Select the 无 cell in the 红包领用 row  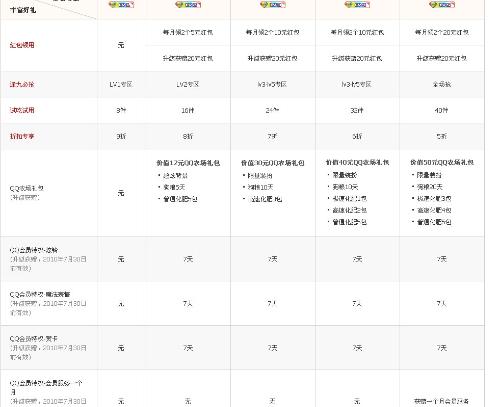[x=121, y=45]
